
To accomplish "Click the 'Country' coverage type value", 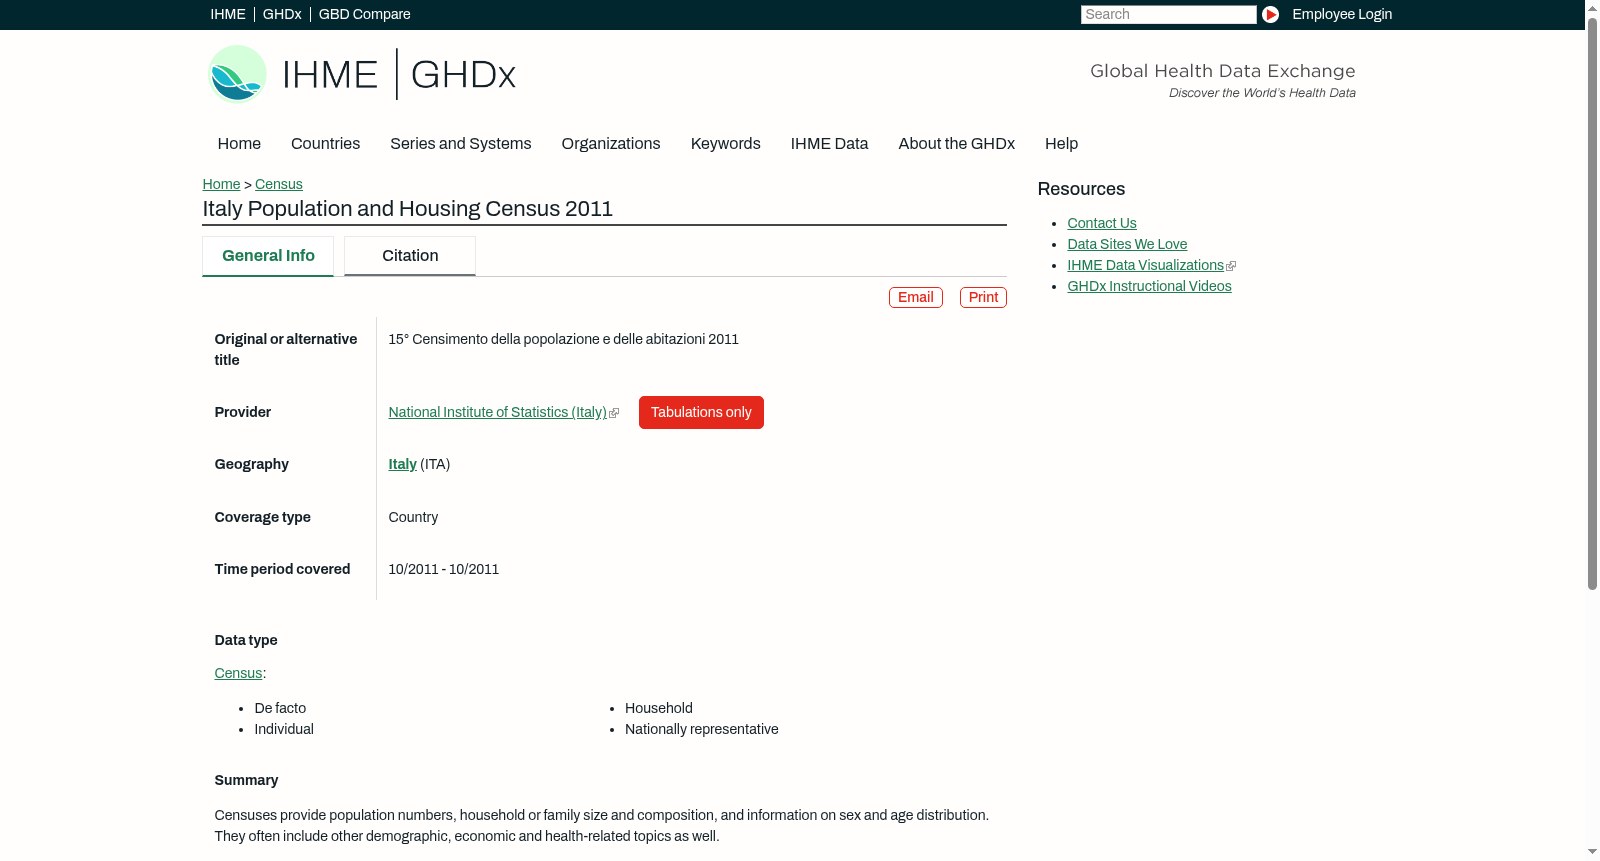I will (414, 518).
